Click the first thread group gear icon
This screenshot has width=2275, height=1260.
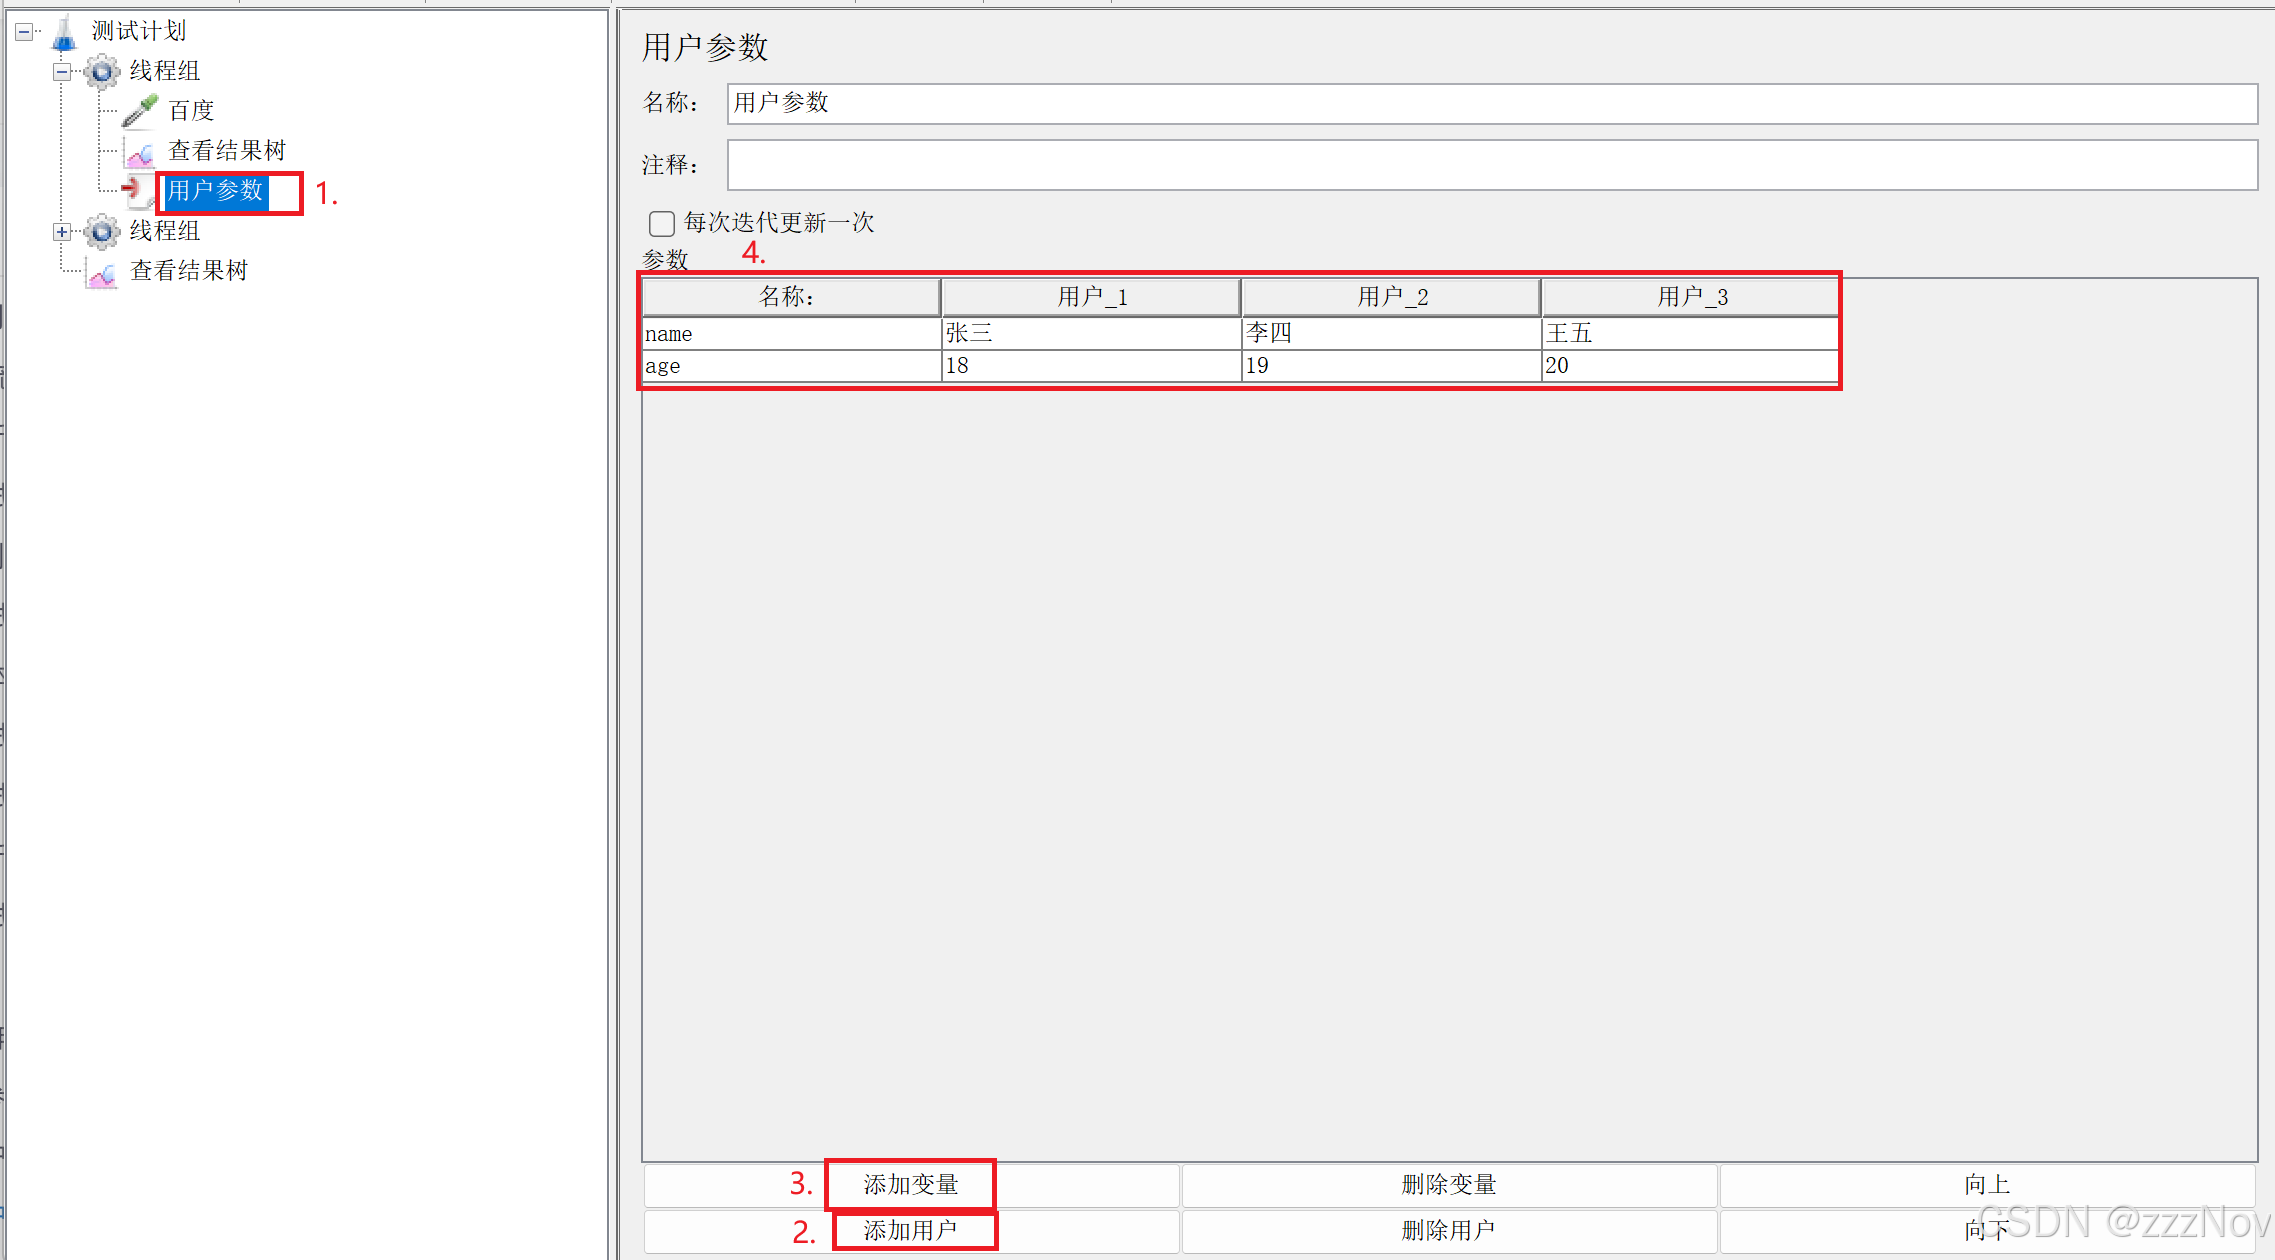[x=102, y=72]
